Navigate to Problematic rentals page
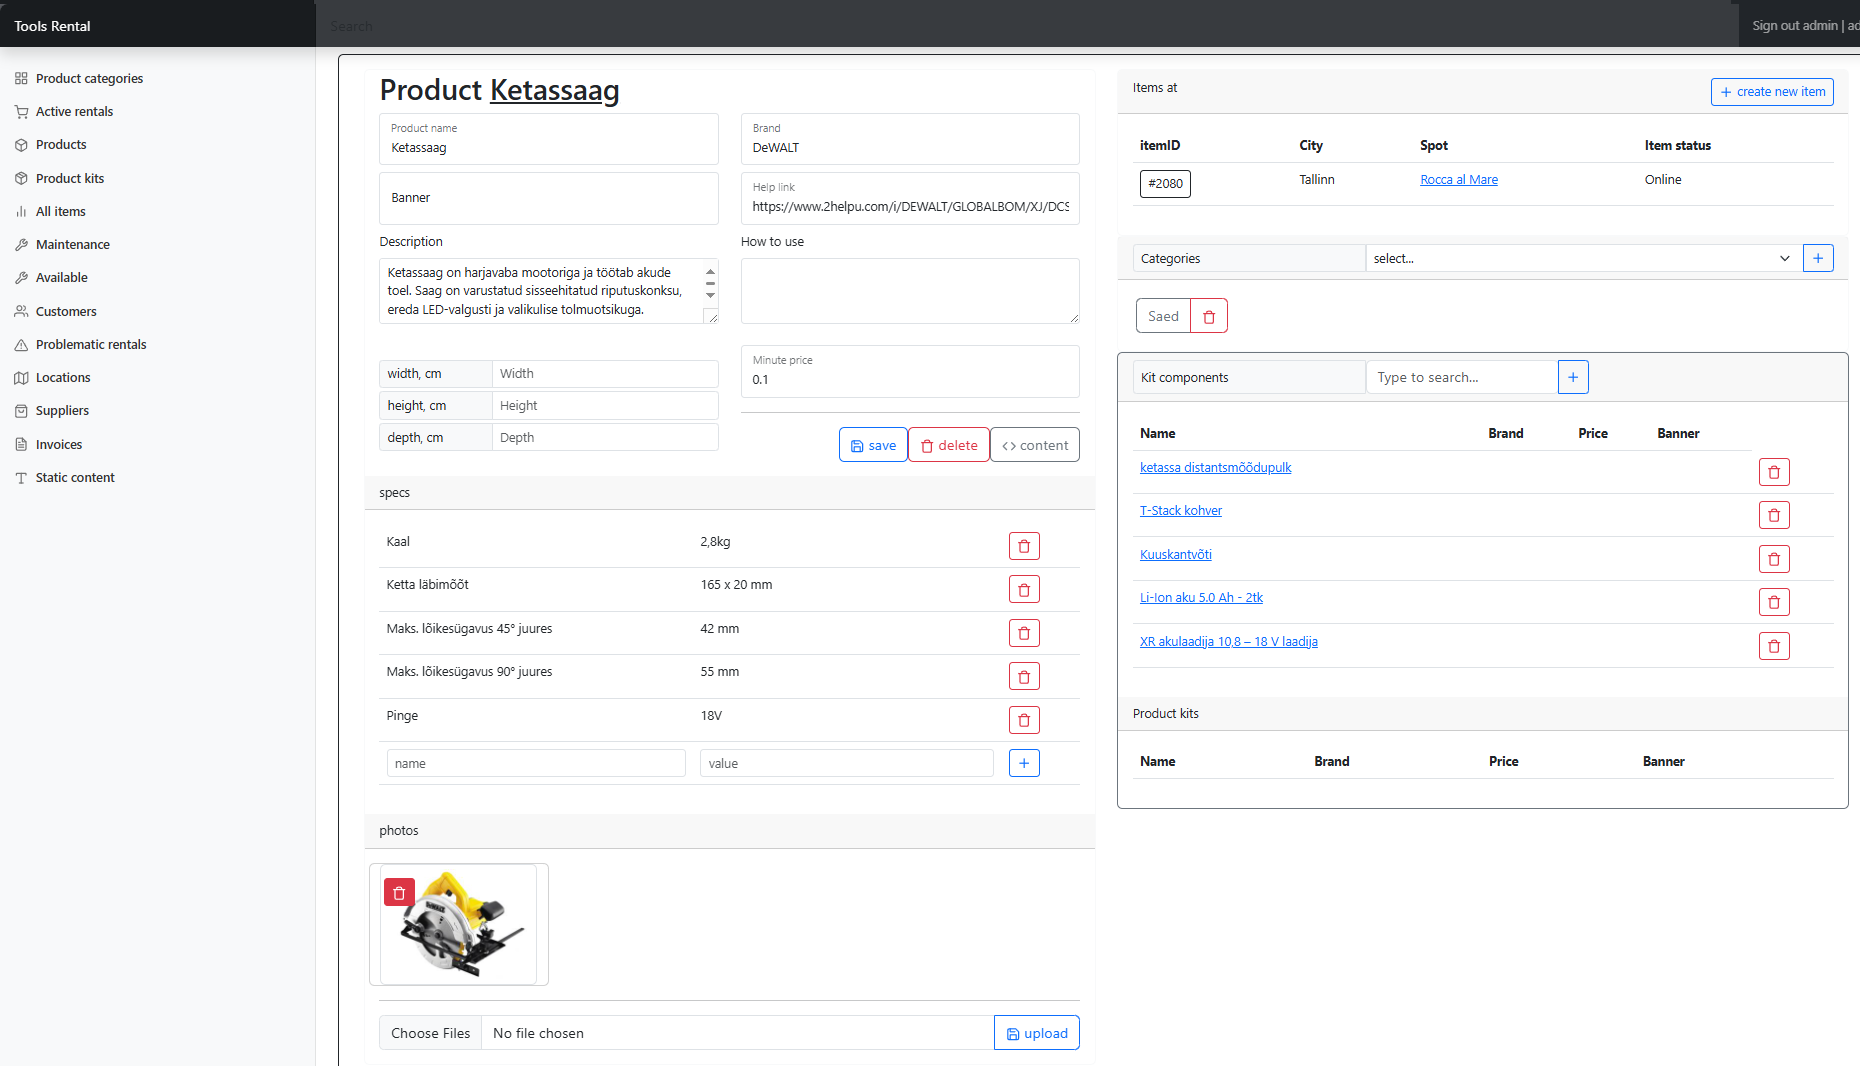This screenshot has width=1860, height=1066. (x=90, y=344)
